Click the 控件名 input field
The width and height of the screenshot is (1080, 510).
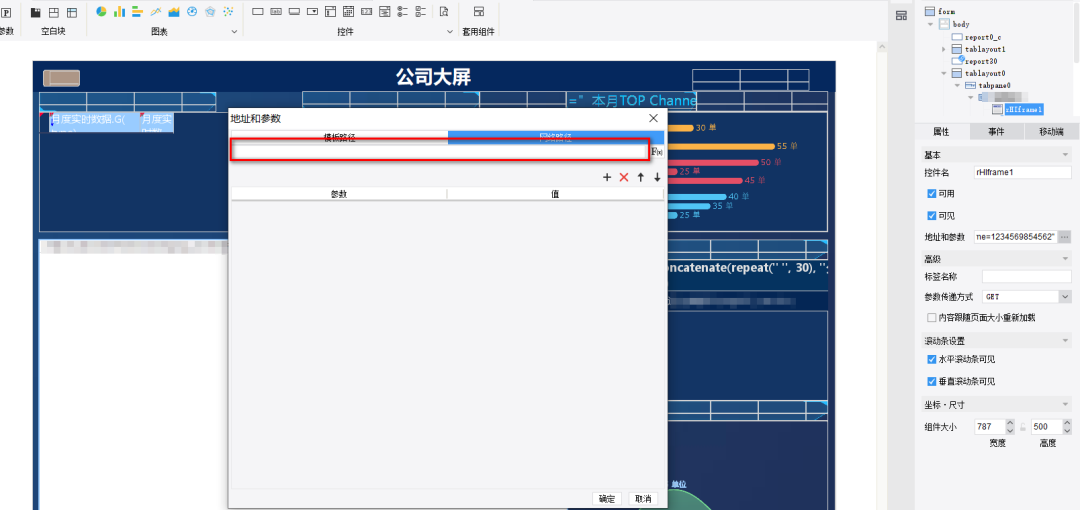pyautogui.click(x=1022, y=172)
